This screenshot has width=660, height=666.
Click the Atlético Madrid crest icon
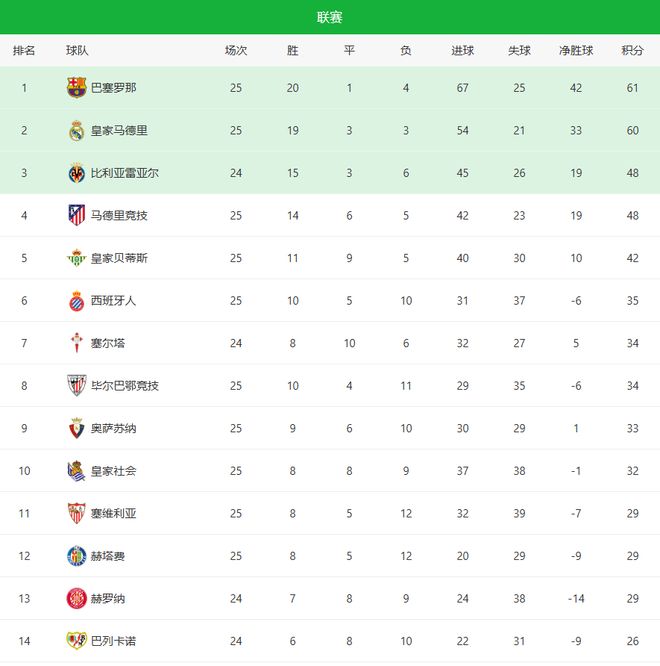(x=76, y=215)
